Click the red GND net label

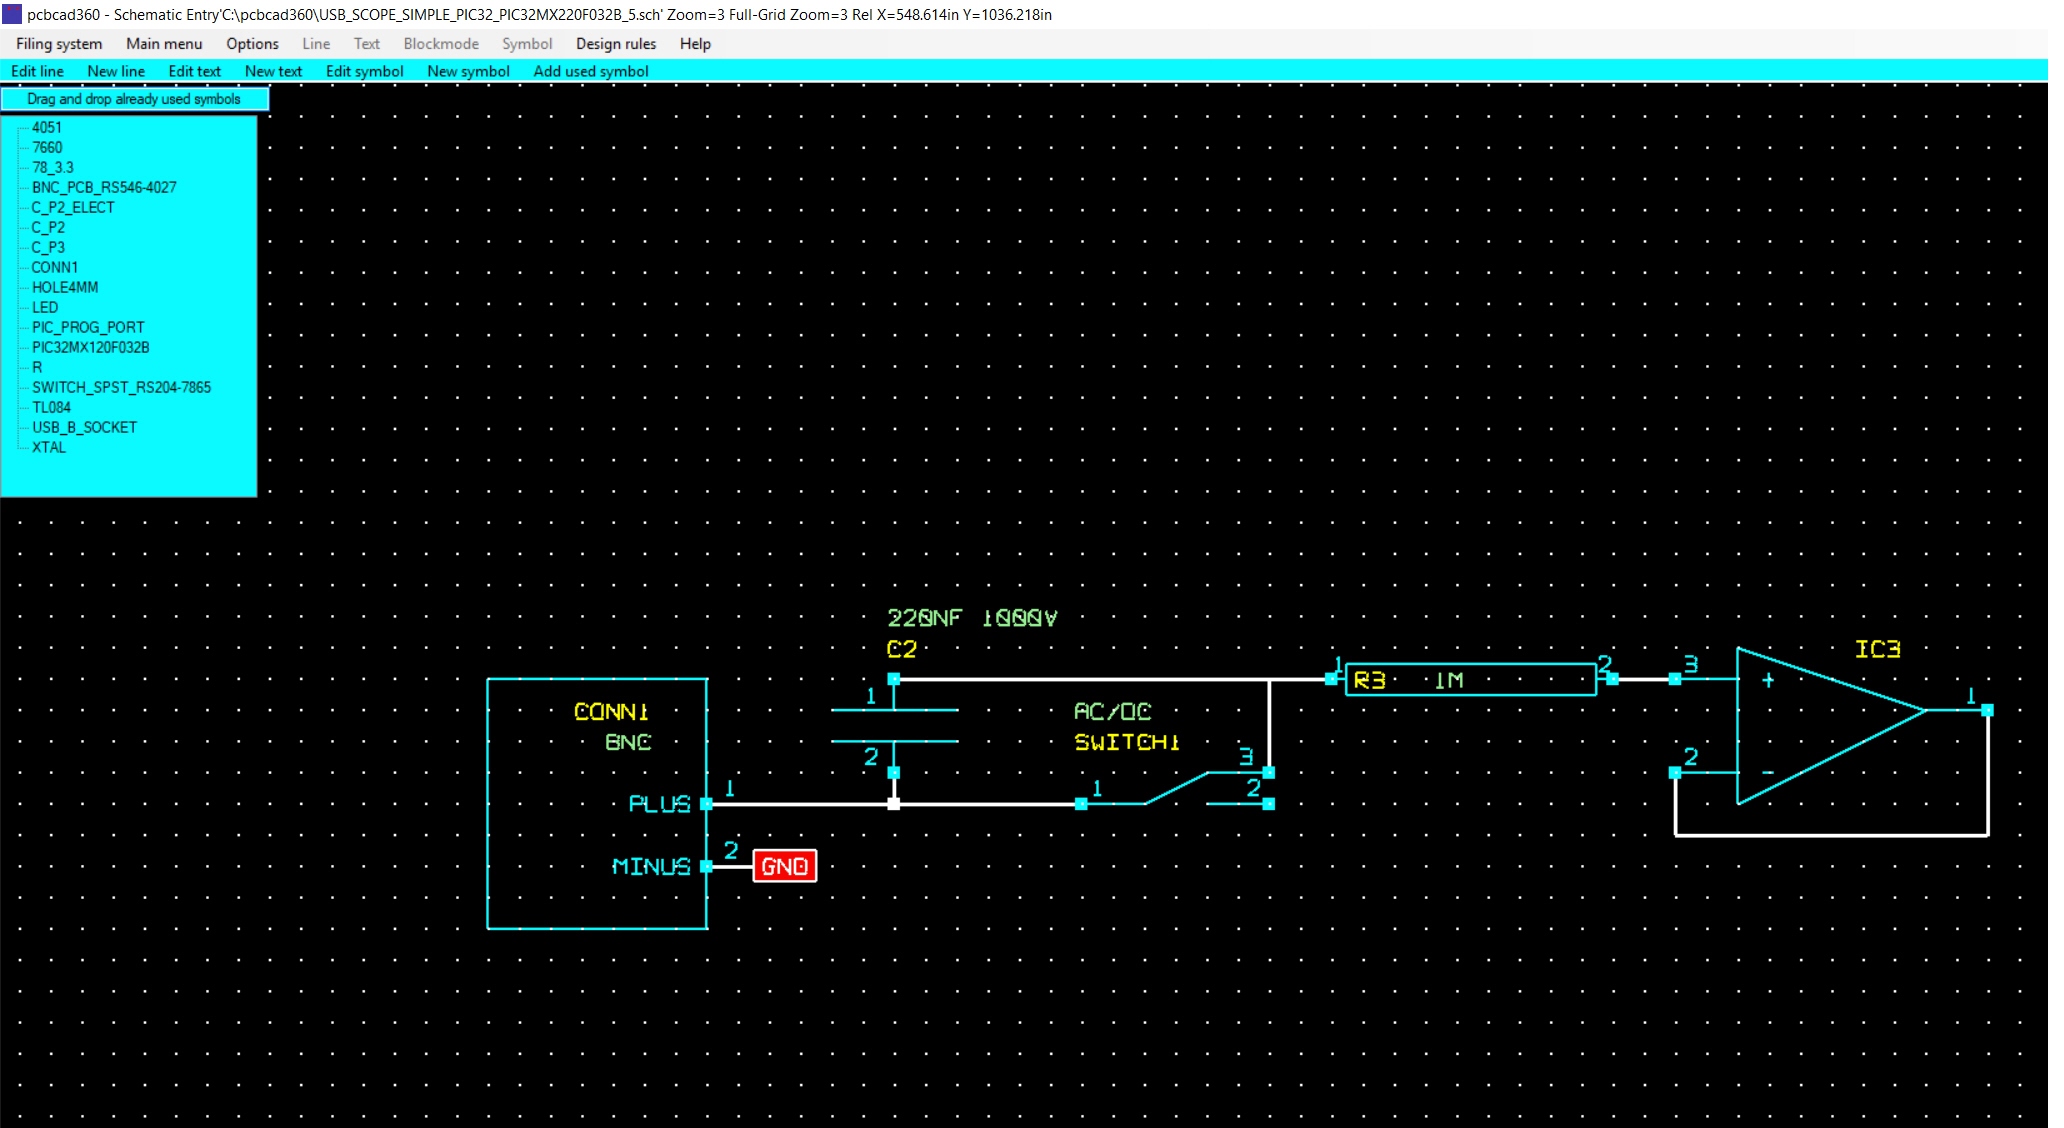point(785,866)
